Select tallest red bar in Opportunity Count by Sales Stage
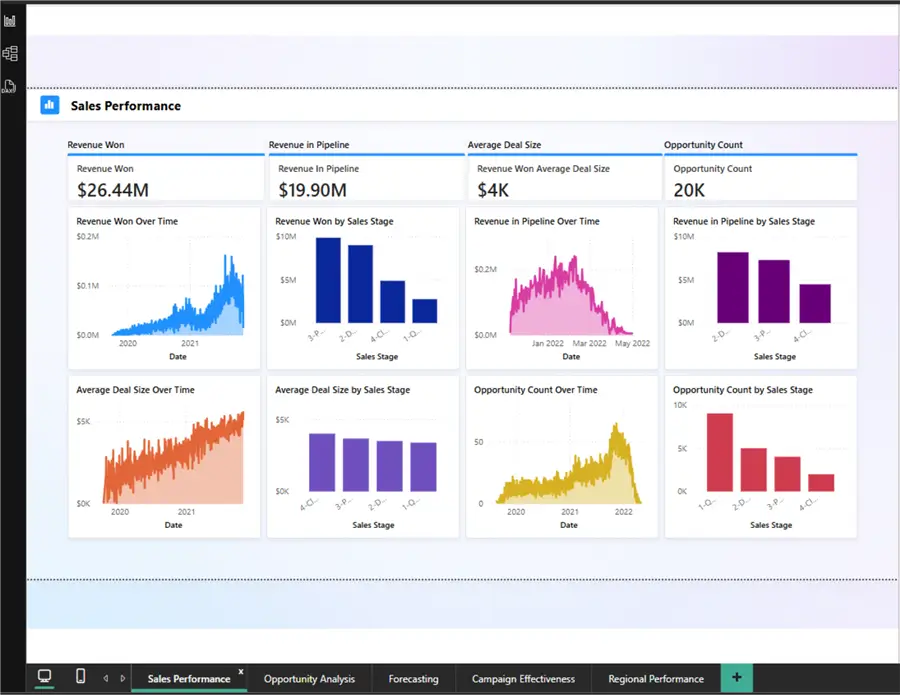The height and width of the screenshot is (695, 900). point(720,452)
